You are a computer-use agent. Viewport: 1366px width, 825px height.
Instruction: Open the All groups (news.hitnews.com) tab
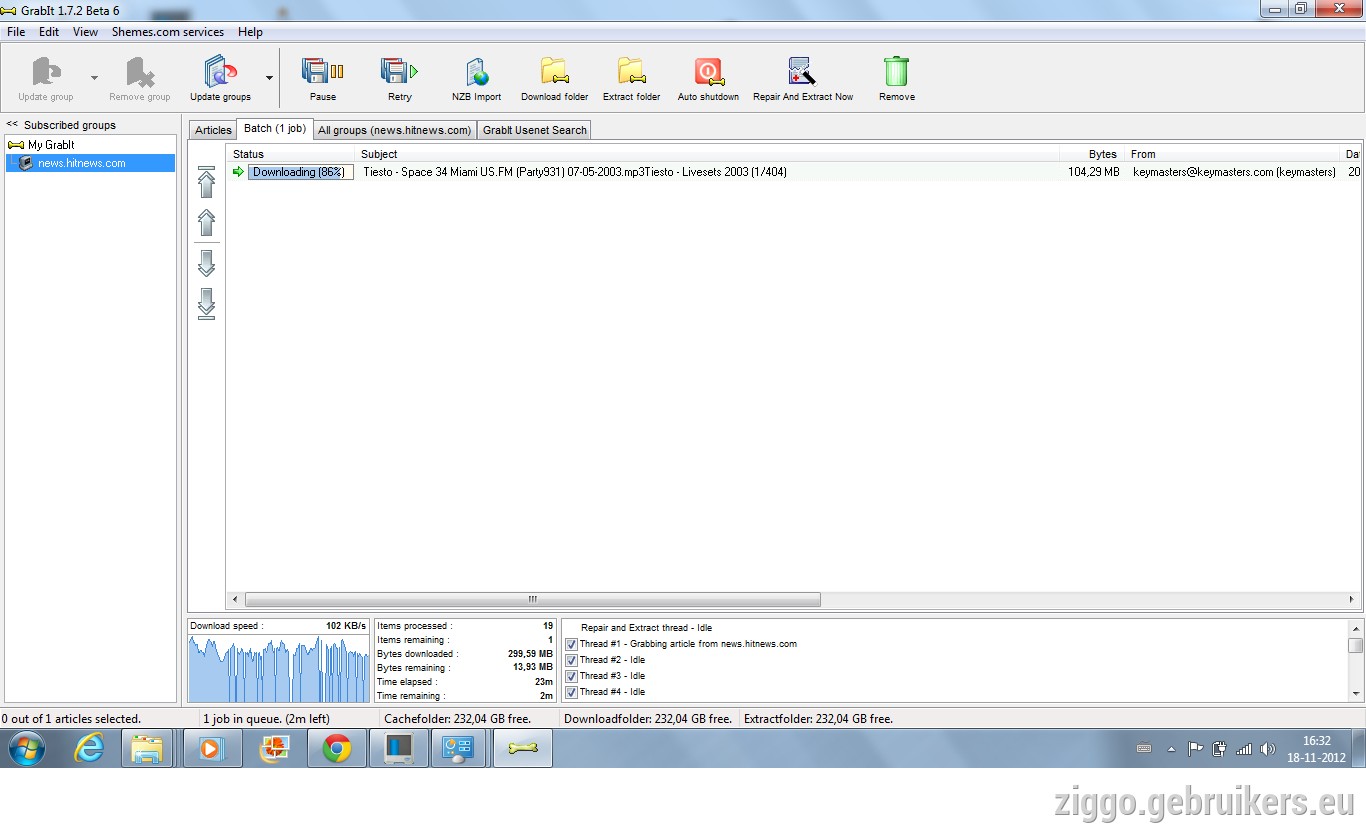coord(394,130)
